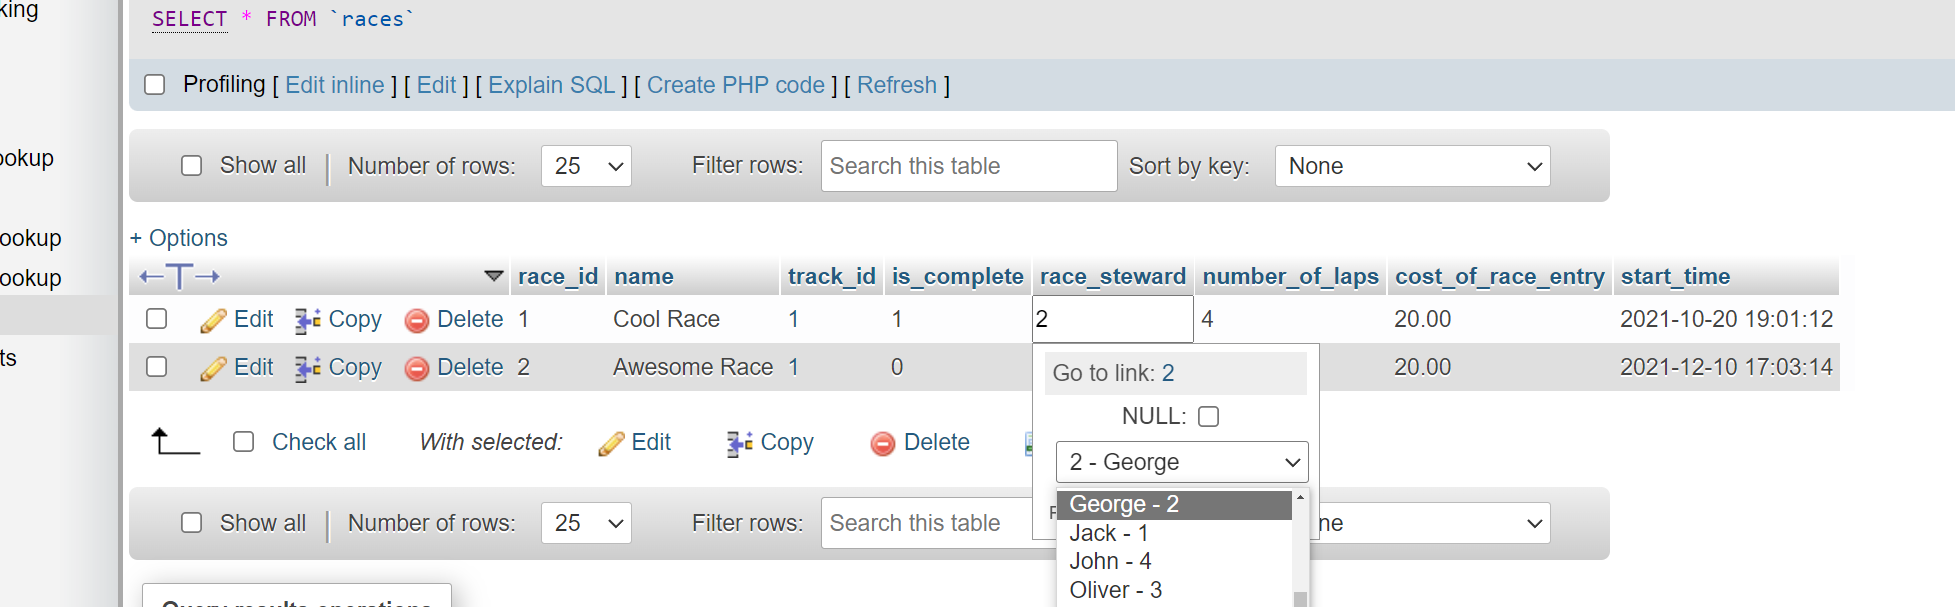Screen dimensions: 1955x607
Task: Click the pencil Edit icon for Cool Race
Action: [213, 320]
